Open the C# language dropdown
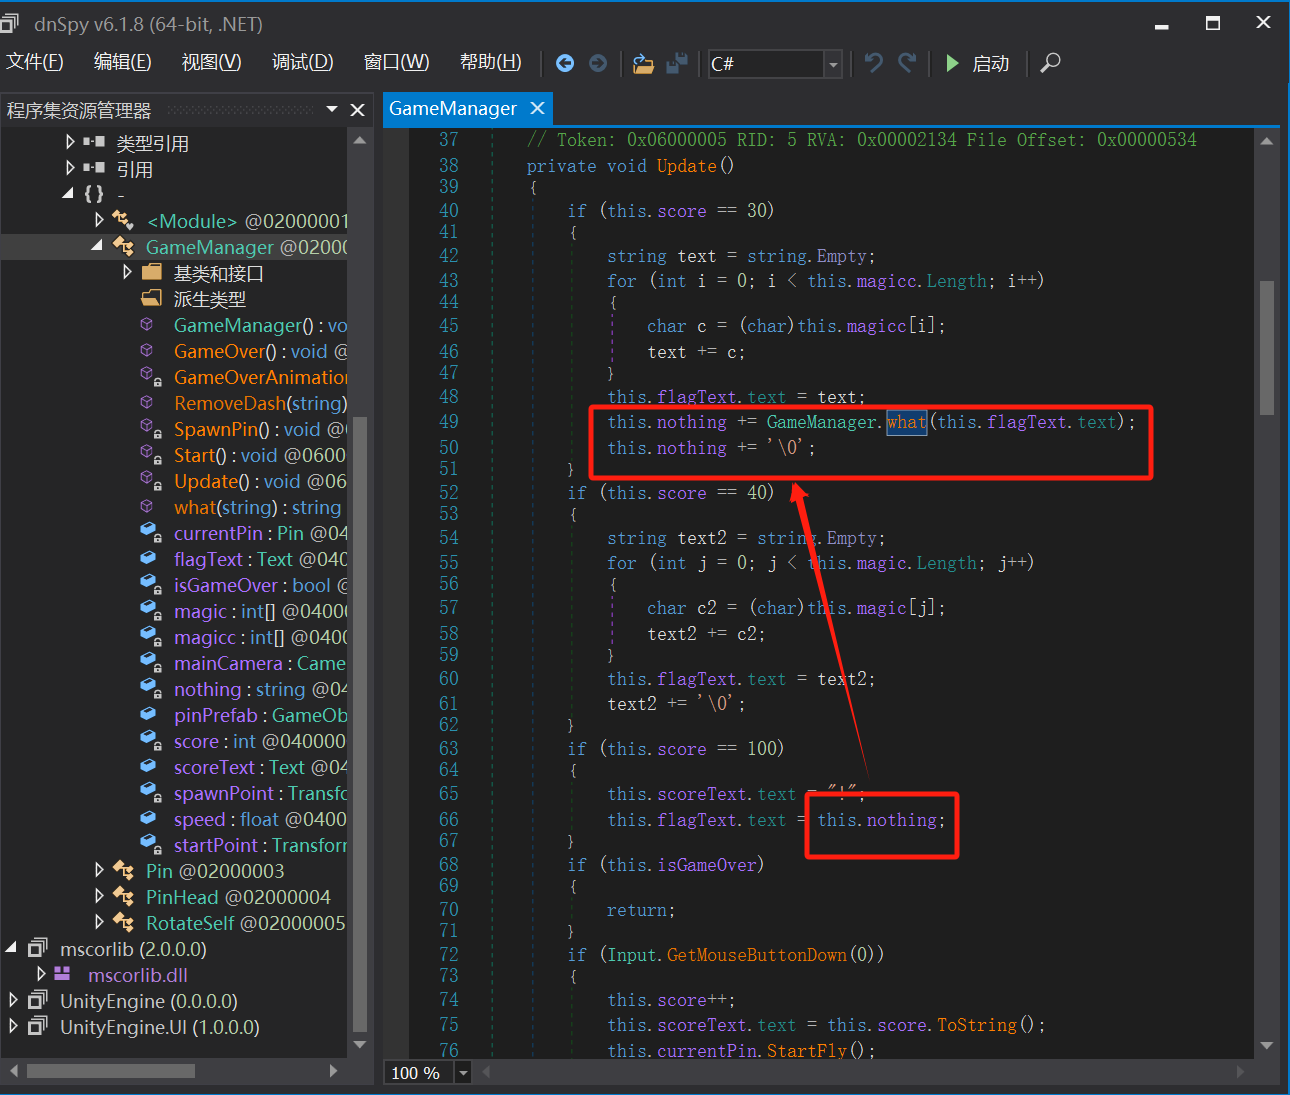 [832, 64]
